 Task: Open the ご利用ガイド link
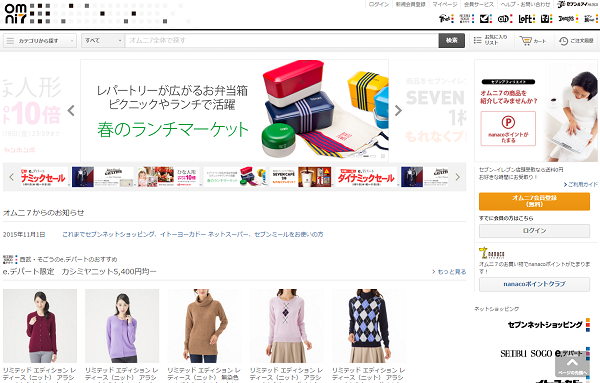coord(580,184)
